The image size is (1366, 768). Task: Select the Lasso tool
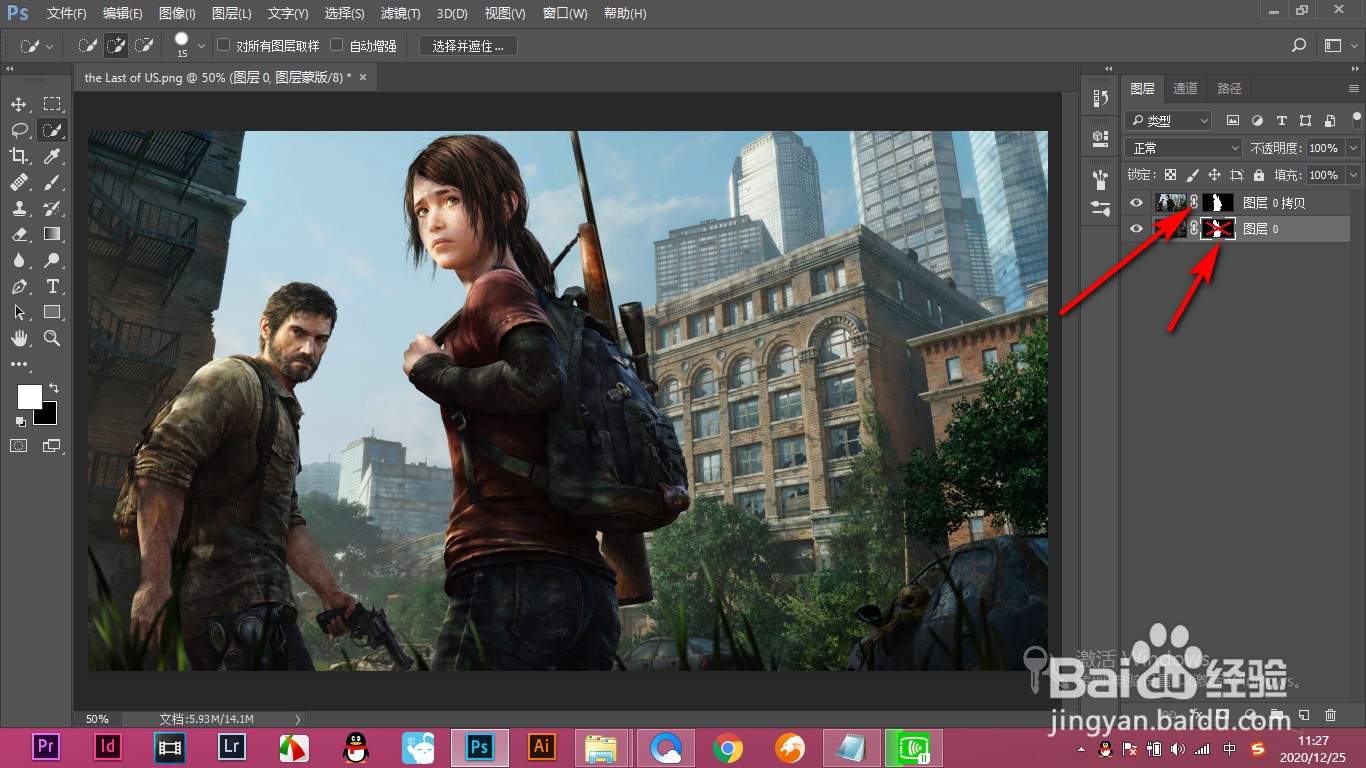click(x=19, y=130)
